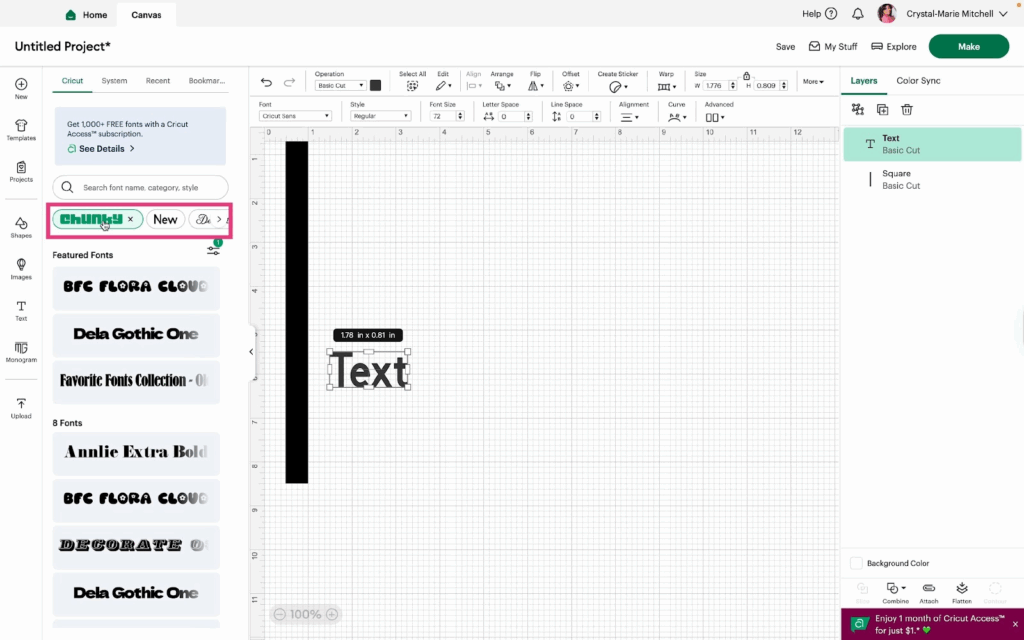Toggle the size aspect ratio lock
Image resolution: width=1024 pixels, height=640 pixels.
(746, 76)
